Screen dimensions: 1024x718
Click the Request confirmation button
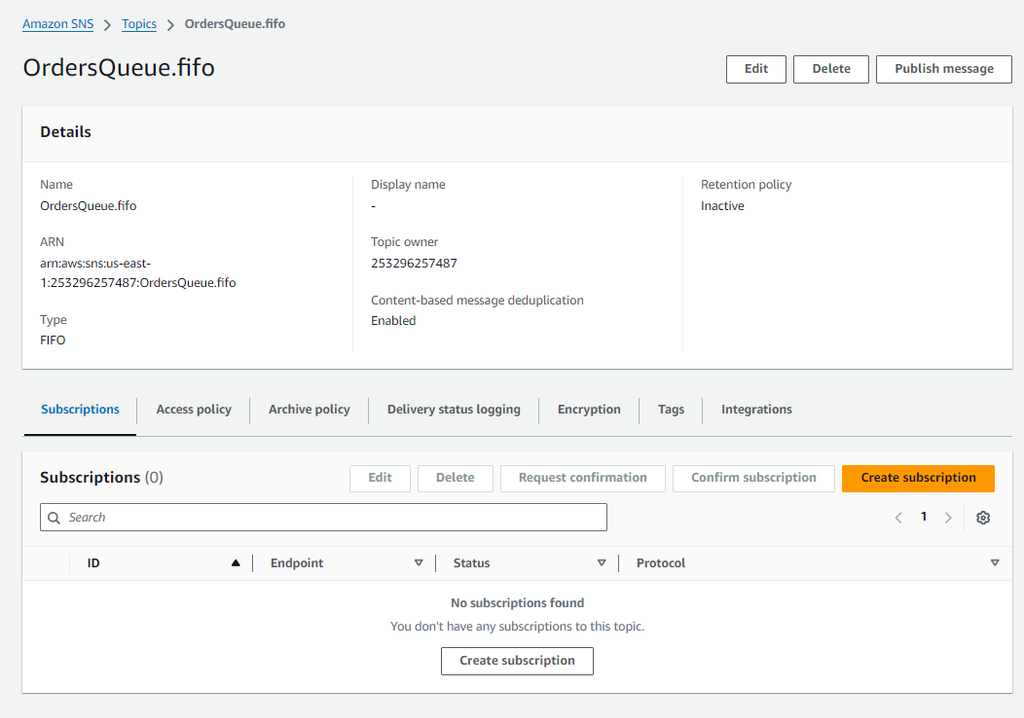[582, 478]
